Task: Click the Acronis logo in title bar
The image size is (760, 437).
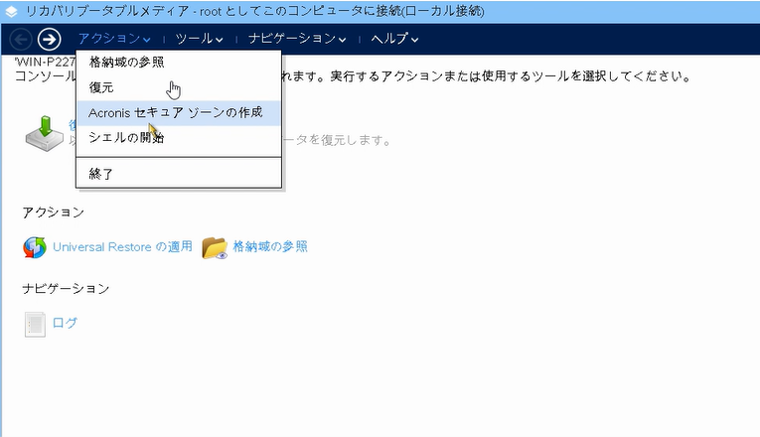Action: pos(11,11)
